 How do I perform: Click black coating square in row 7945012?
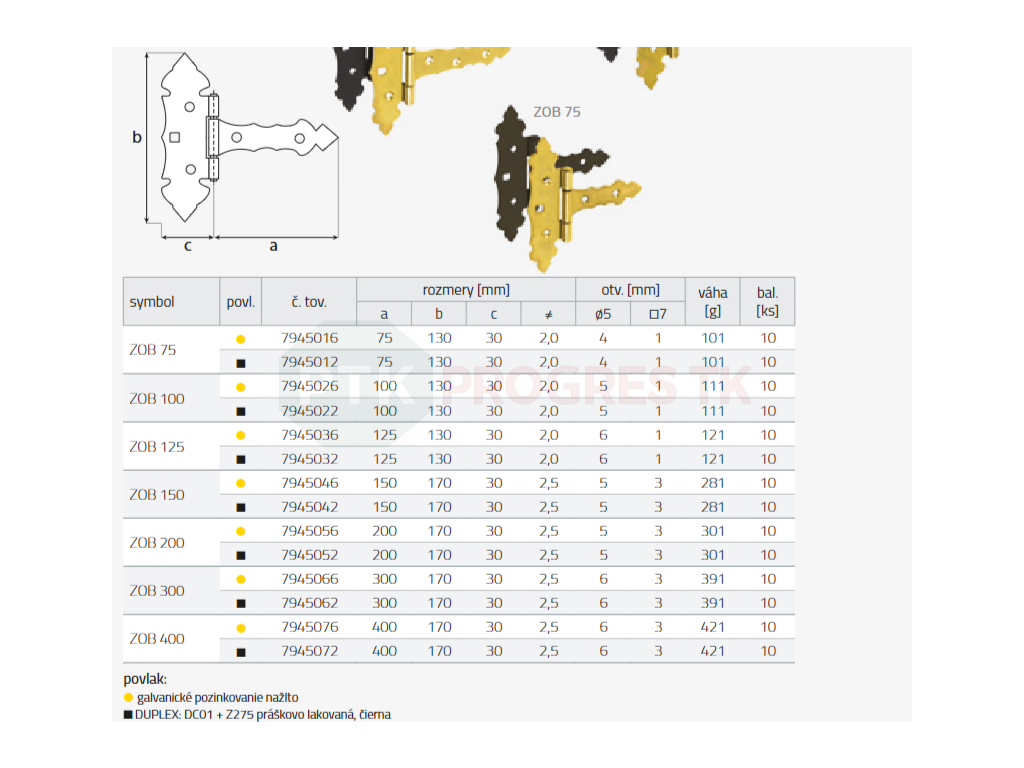pos(241,363)
